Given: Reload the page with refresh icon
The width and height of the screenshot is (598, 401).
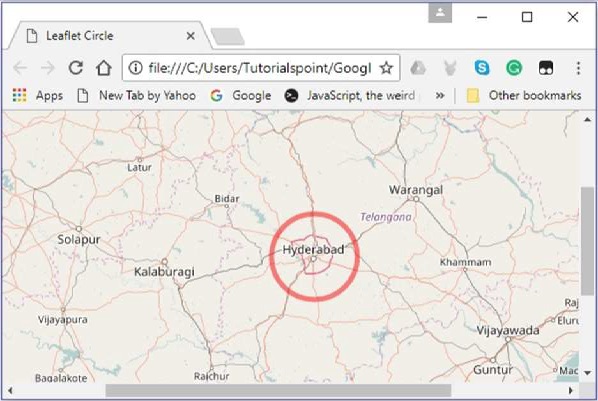Looking at the screenshot, I should tap(76, 68).
